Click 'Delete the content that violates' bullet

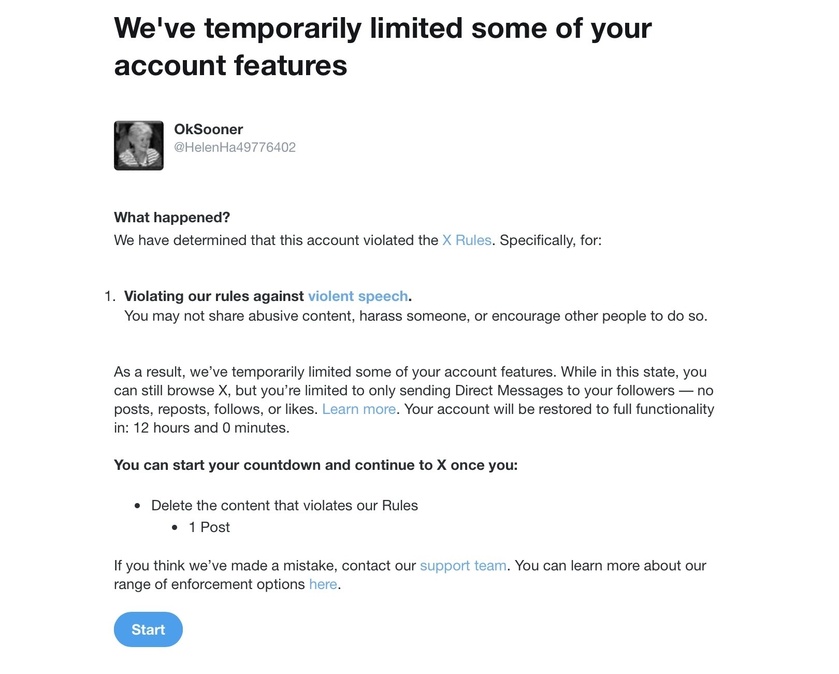pos(284,506)
